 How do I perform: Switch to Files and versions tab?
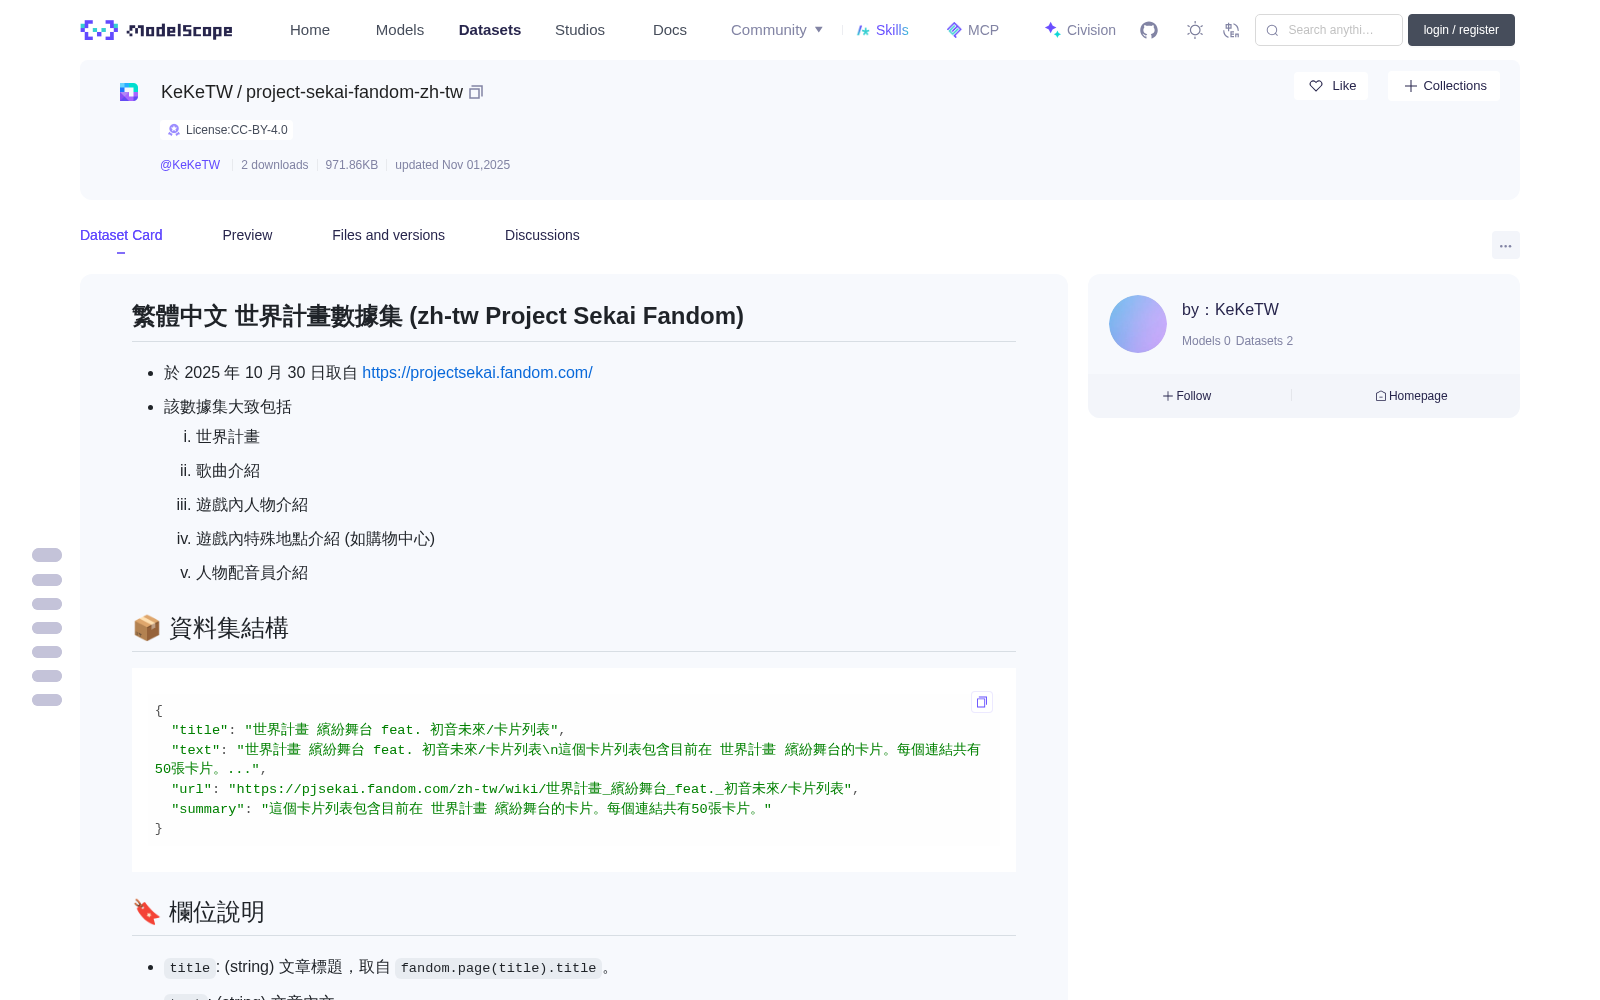pos(388,235)
